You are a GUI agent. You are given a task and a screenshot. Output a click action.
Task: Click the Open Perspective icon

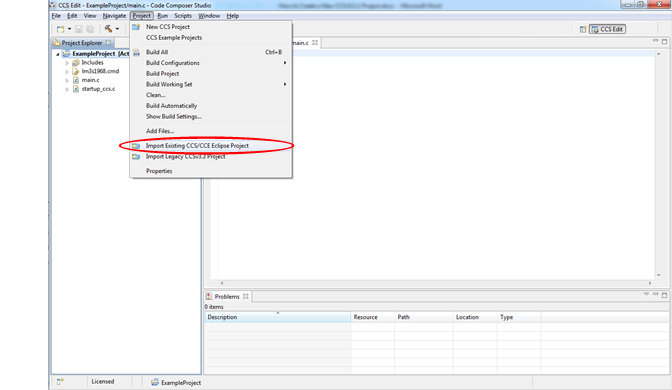click(583, 29)
